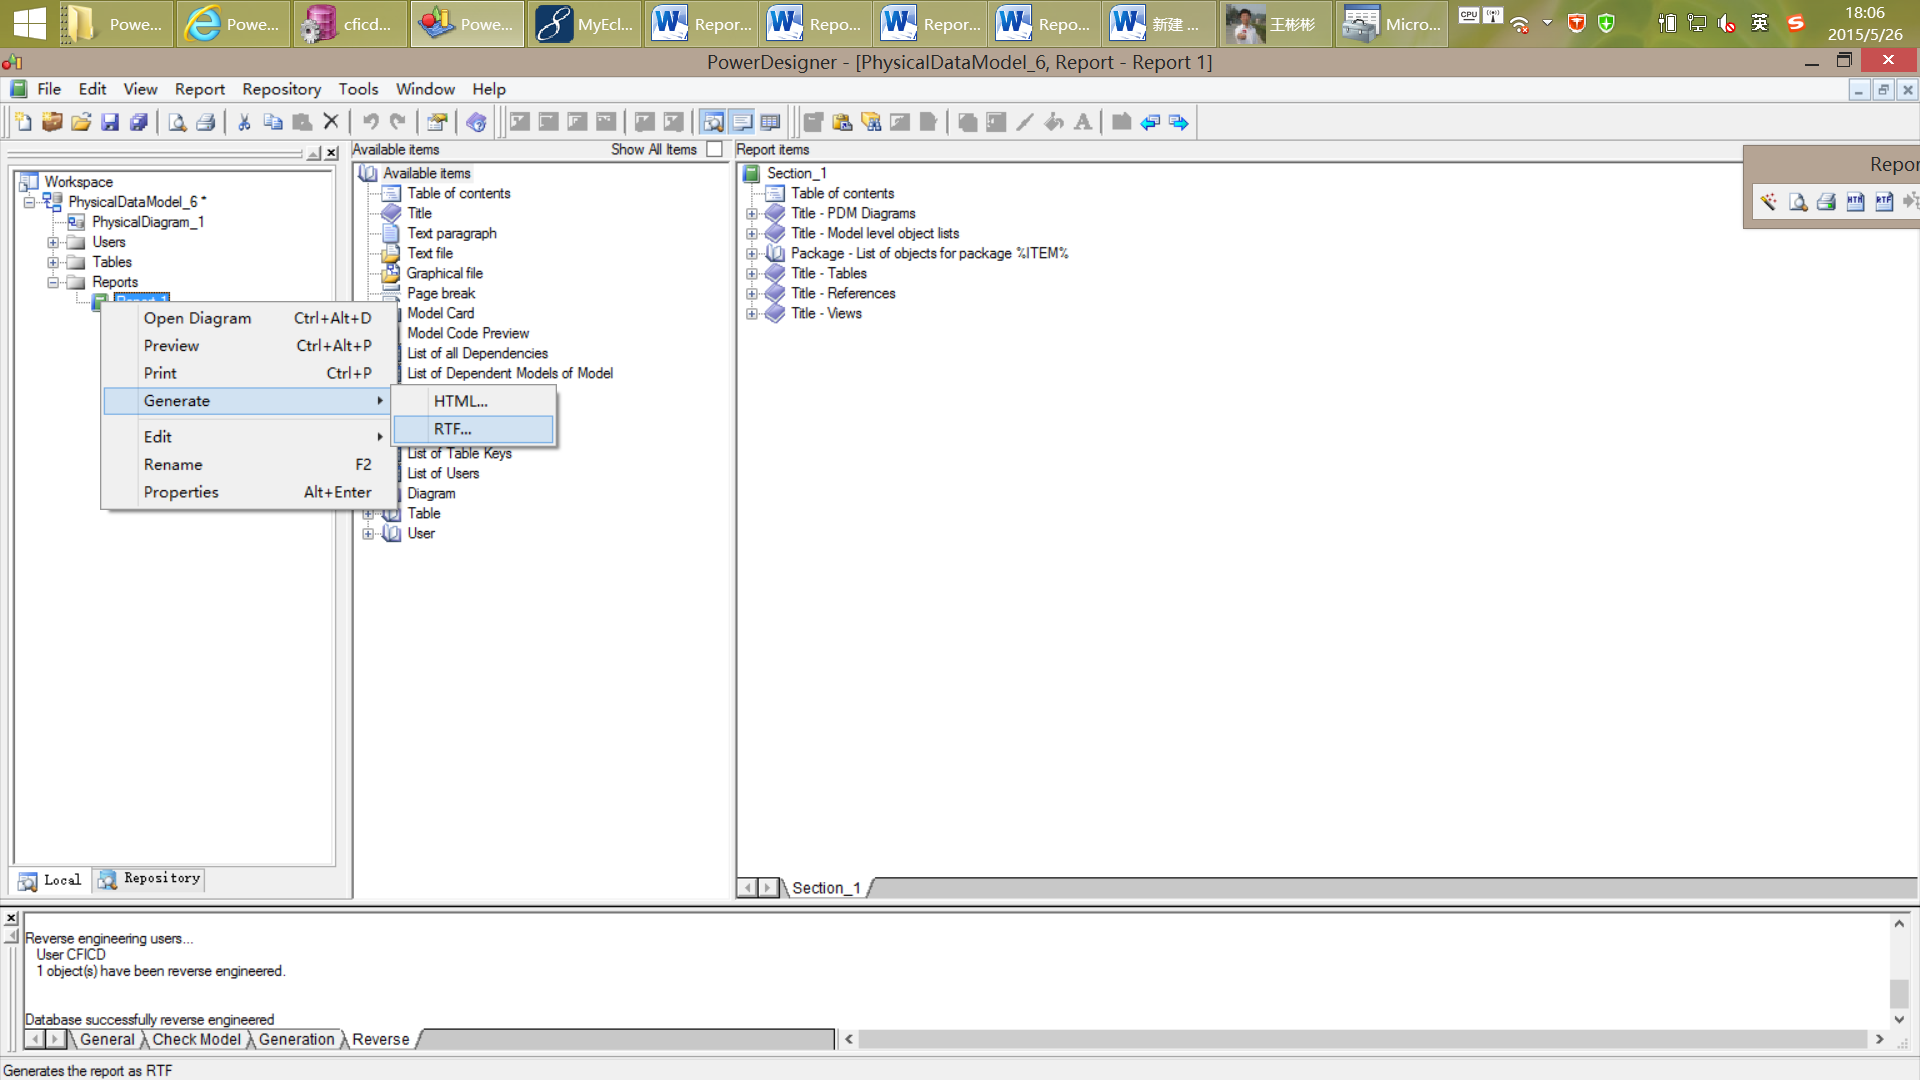Click the Undo arrow icon
Screen dimensions: 1920x1080
370,122
